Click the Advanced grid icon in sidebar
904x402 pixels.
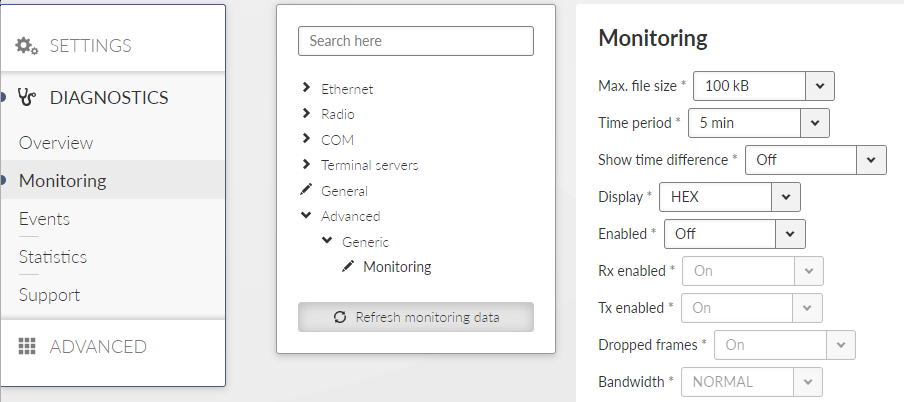click(x=27, y=346)
